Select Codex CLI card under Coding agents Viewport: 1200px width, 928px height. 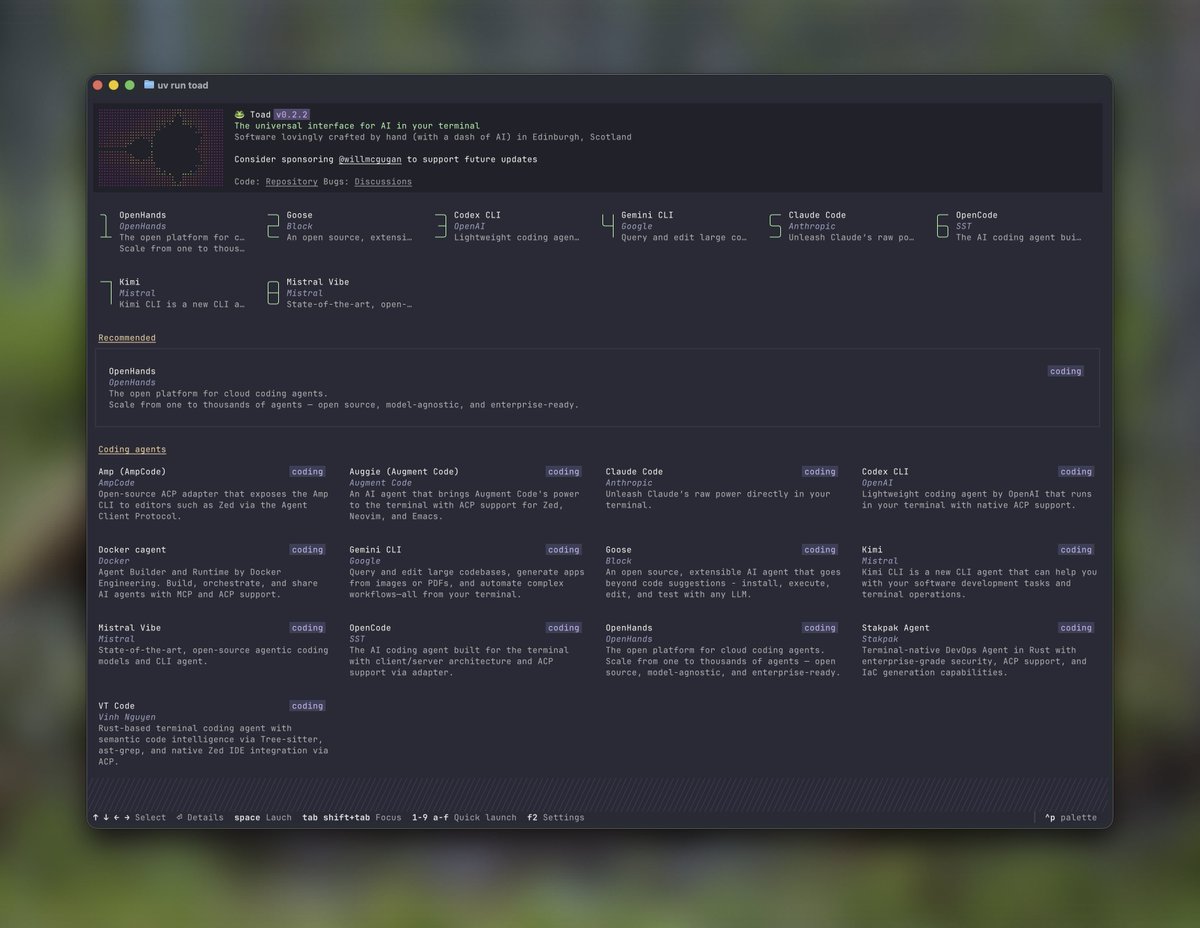[x=978, y=488]
